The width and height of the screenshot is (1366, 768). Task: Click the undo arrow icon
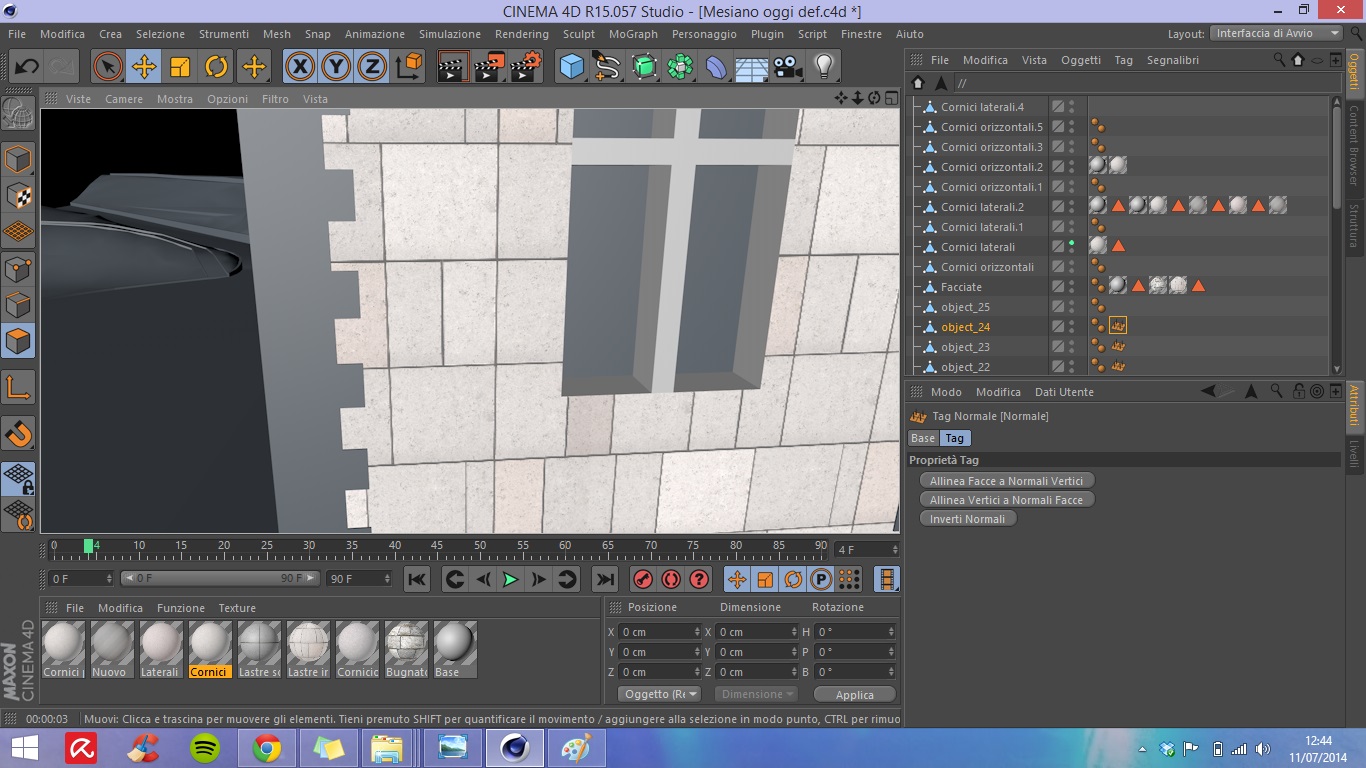tap(26, 67)
